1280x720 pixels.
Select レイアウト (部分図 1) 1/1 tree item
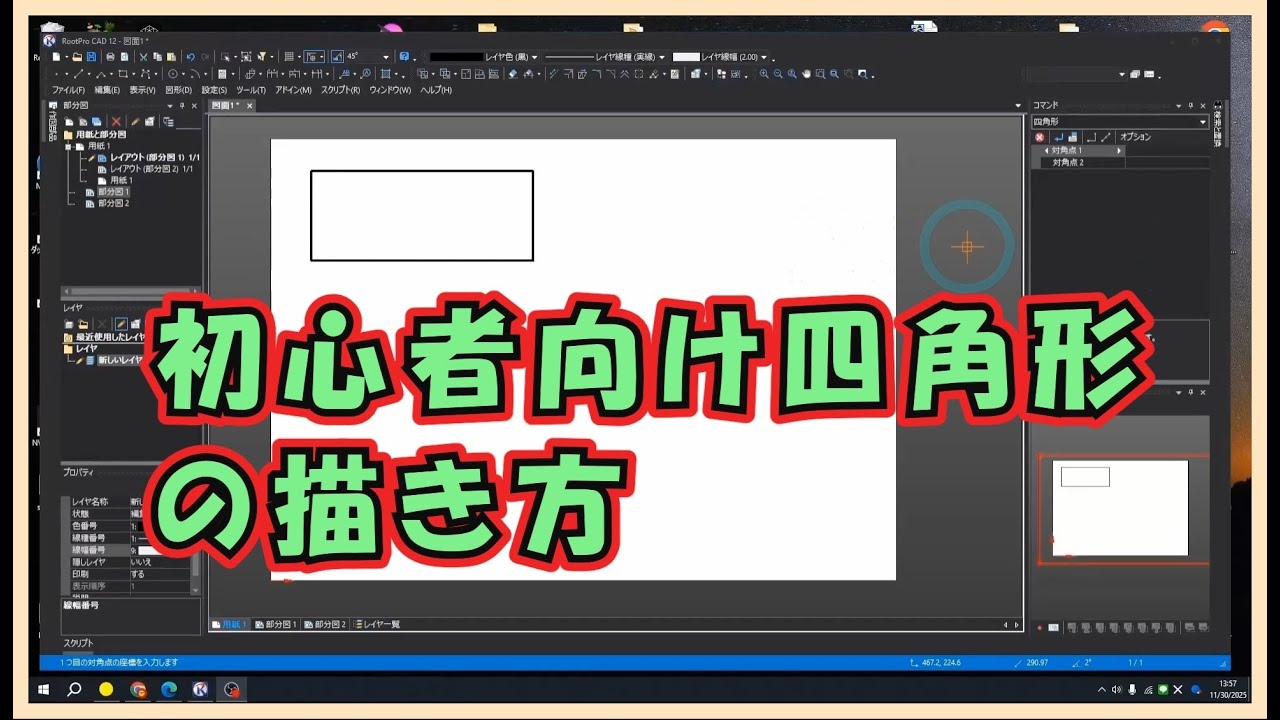point(154,158)
